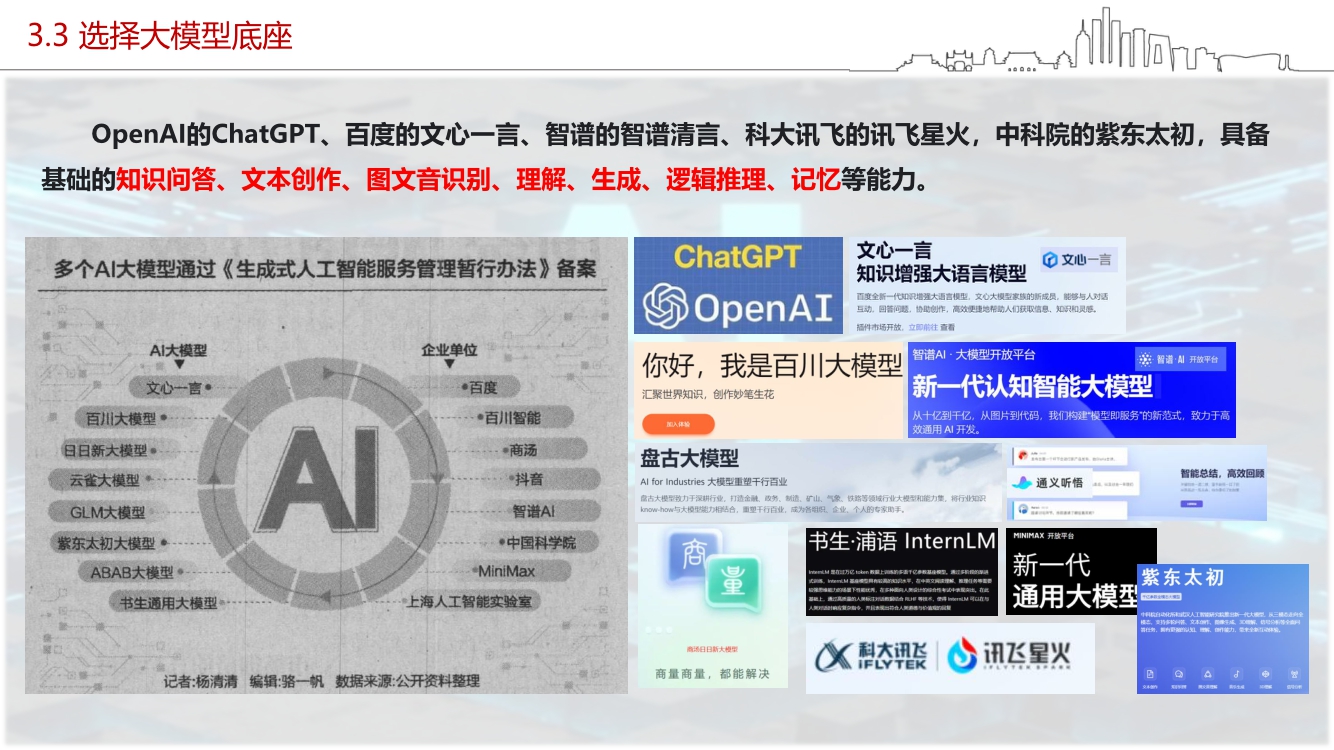Click the 商量商量，都能解决 slogan

click(713, 674)
